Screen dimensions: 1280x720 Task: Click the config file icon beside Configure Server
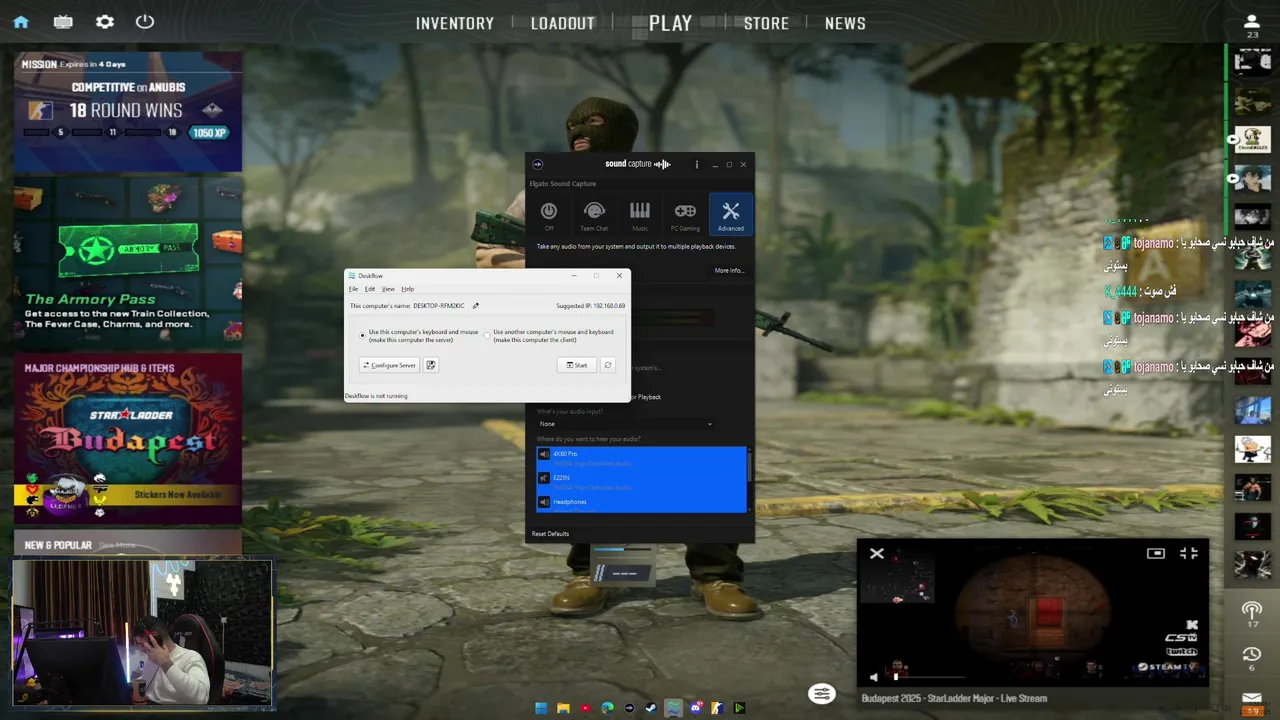click(x=431, y=365)
